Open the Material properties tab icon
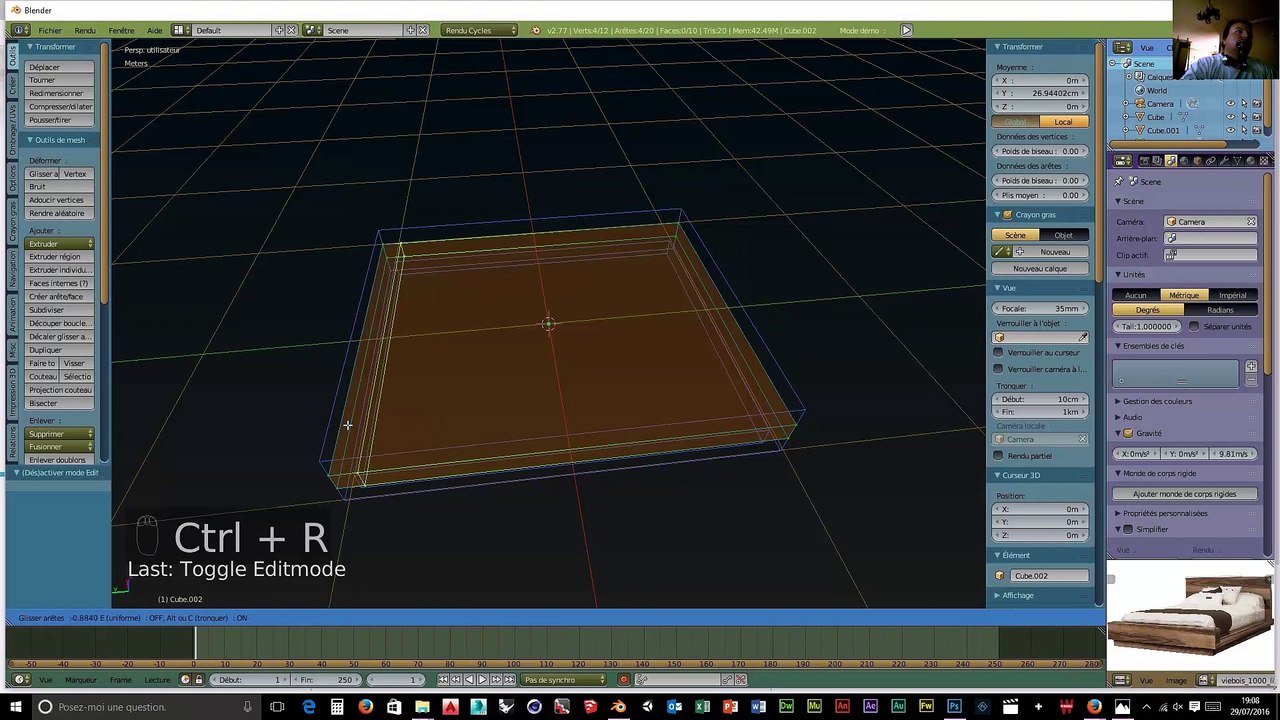 click(1251, 161)
